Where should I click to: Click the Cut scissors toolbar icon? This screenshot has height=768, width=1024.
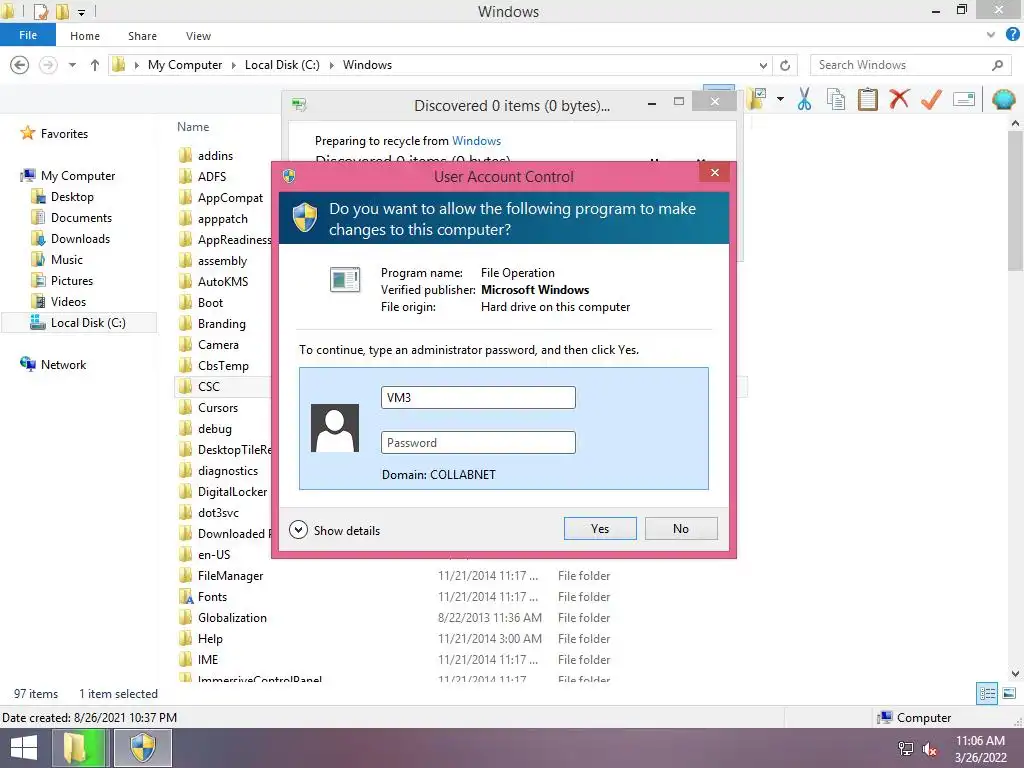pyautogui.click(x=804, y=99)
